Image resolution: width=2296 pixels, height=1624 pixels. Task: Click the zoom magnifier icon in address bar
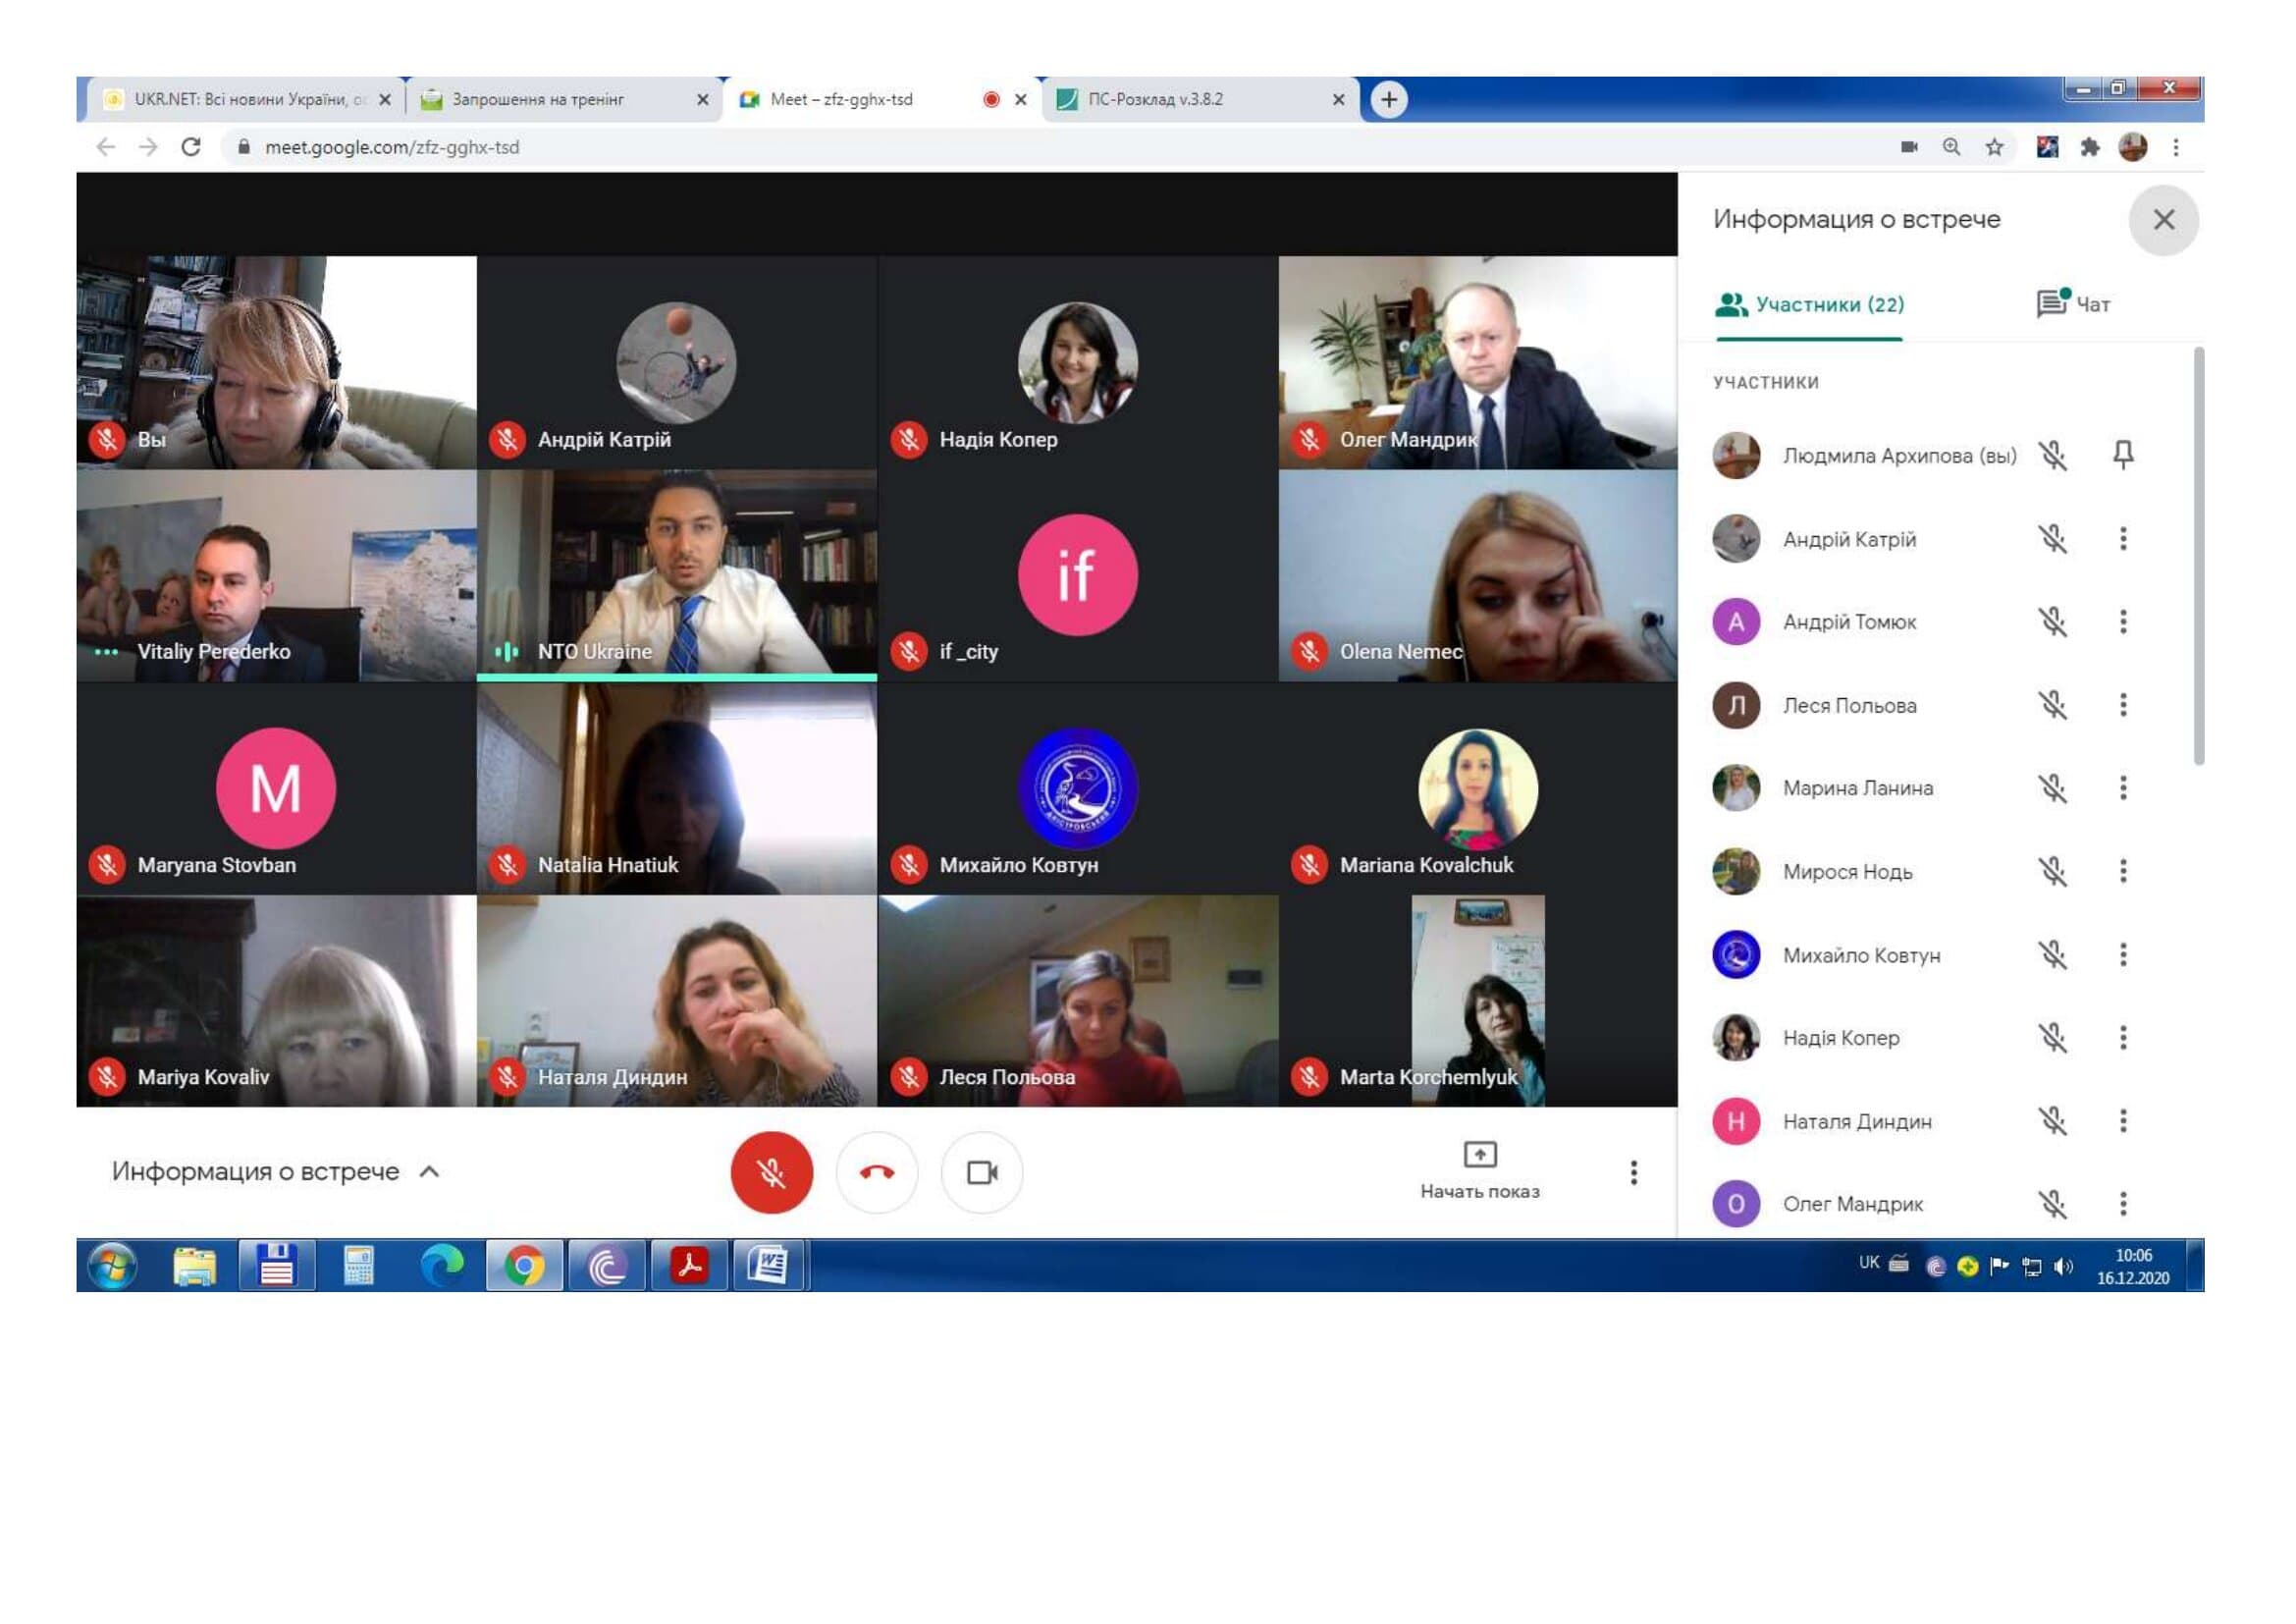(1951, 147)
